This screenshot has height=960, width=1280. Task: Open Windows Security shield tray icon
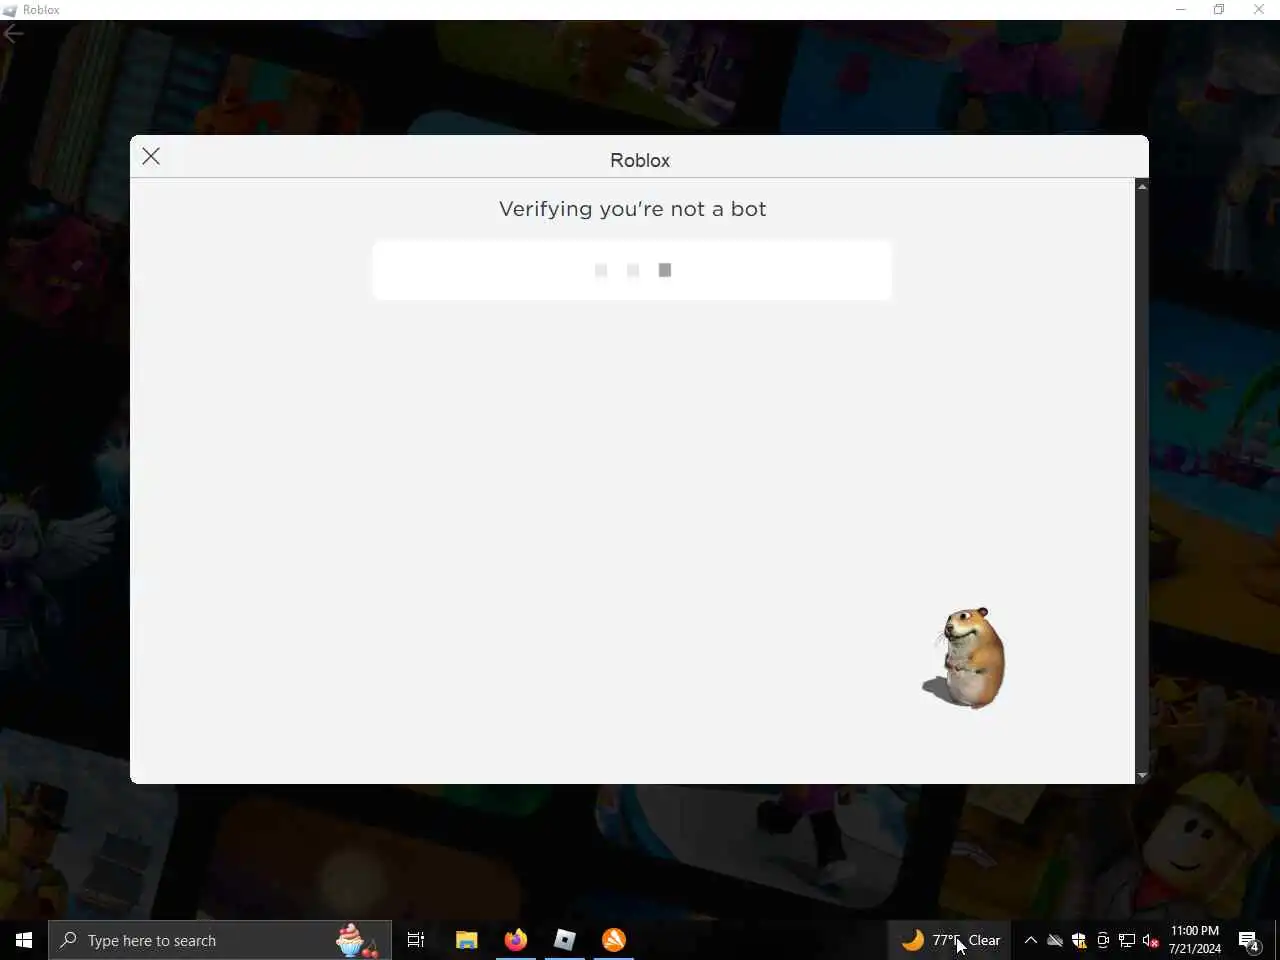point(1079,940)
